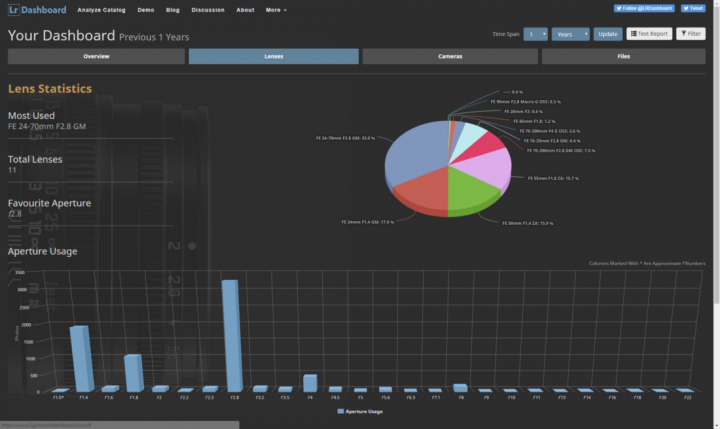Click the FE 70-200mm F4 G OSS label
This screenshot has height=429, width=720.
click(x=550, y=131)
